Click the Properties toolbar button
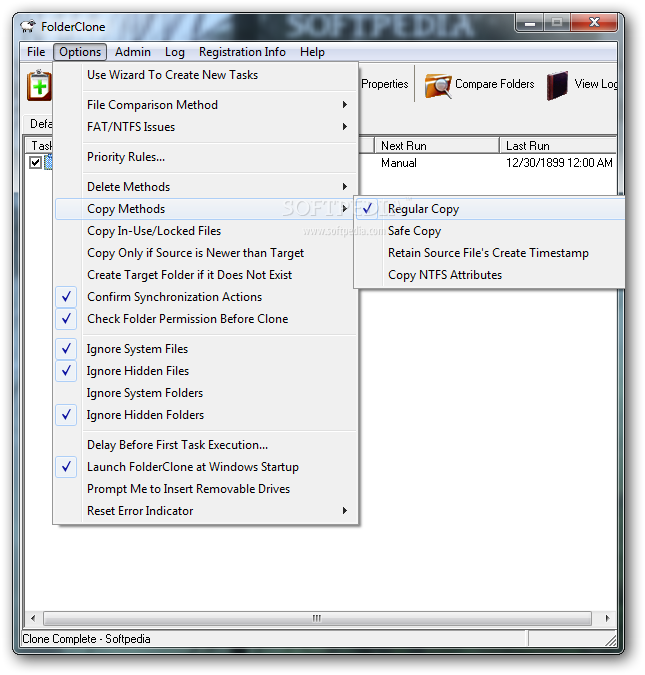The width and height of the screenshot is (645, 675). pyautogui.click(x=385, y=84)
